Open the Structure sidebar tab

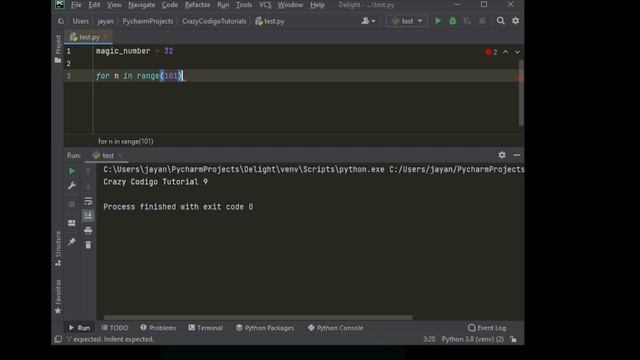click(x=58, y=249)
